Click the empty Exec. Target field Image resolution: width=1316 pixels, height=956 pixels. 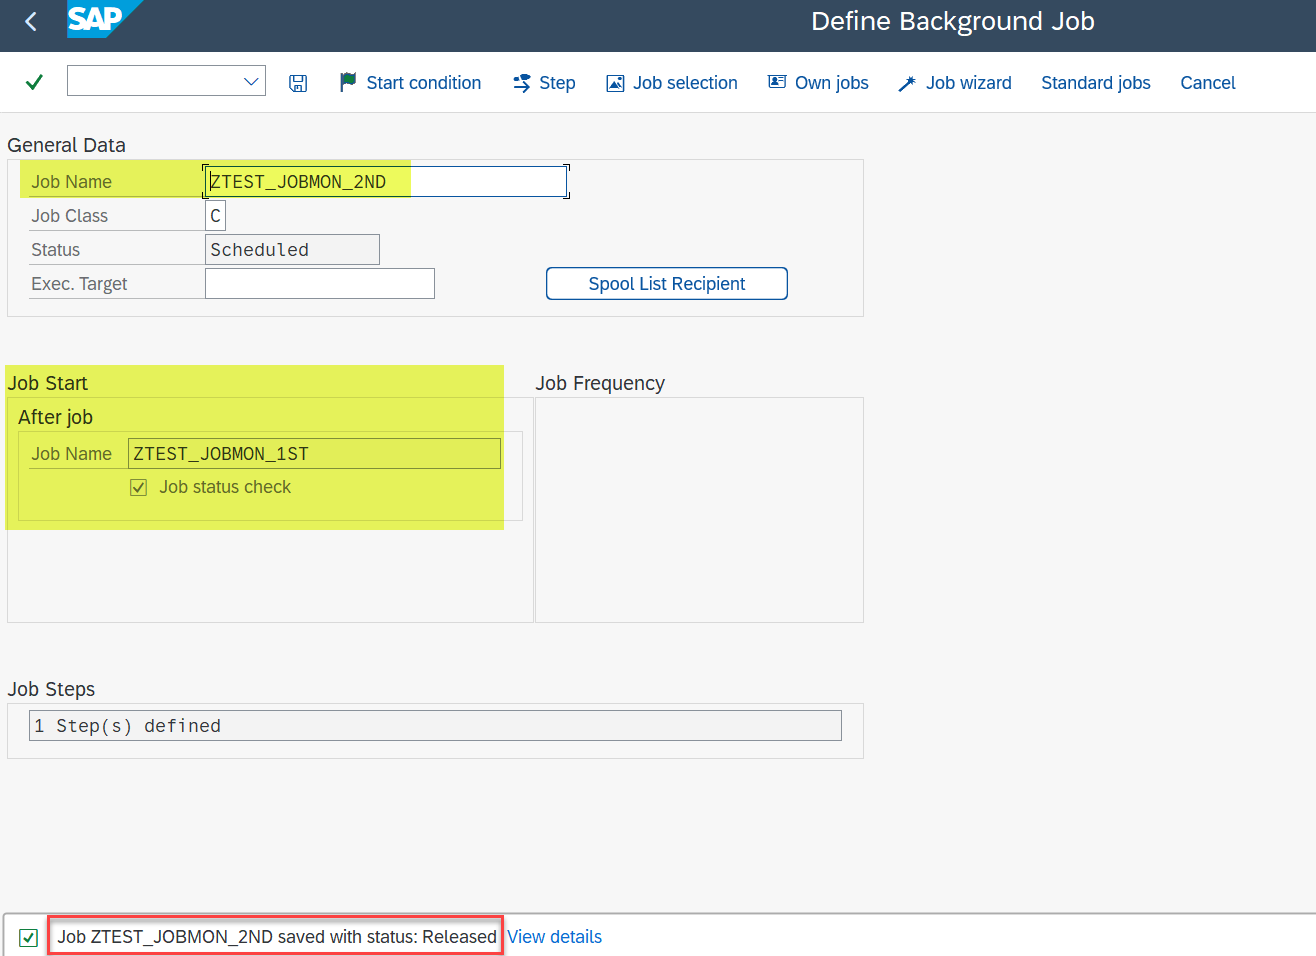[320, 283]
